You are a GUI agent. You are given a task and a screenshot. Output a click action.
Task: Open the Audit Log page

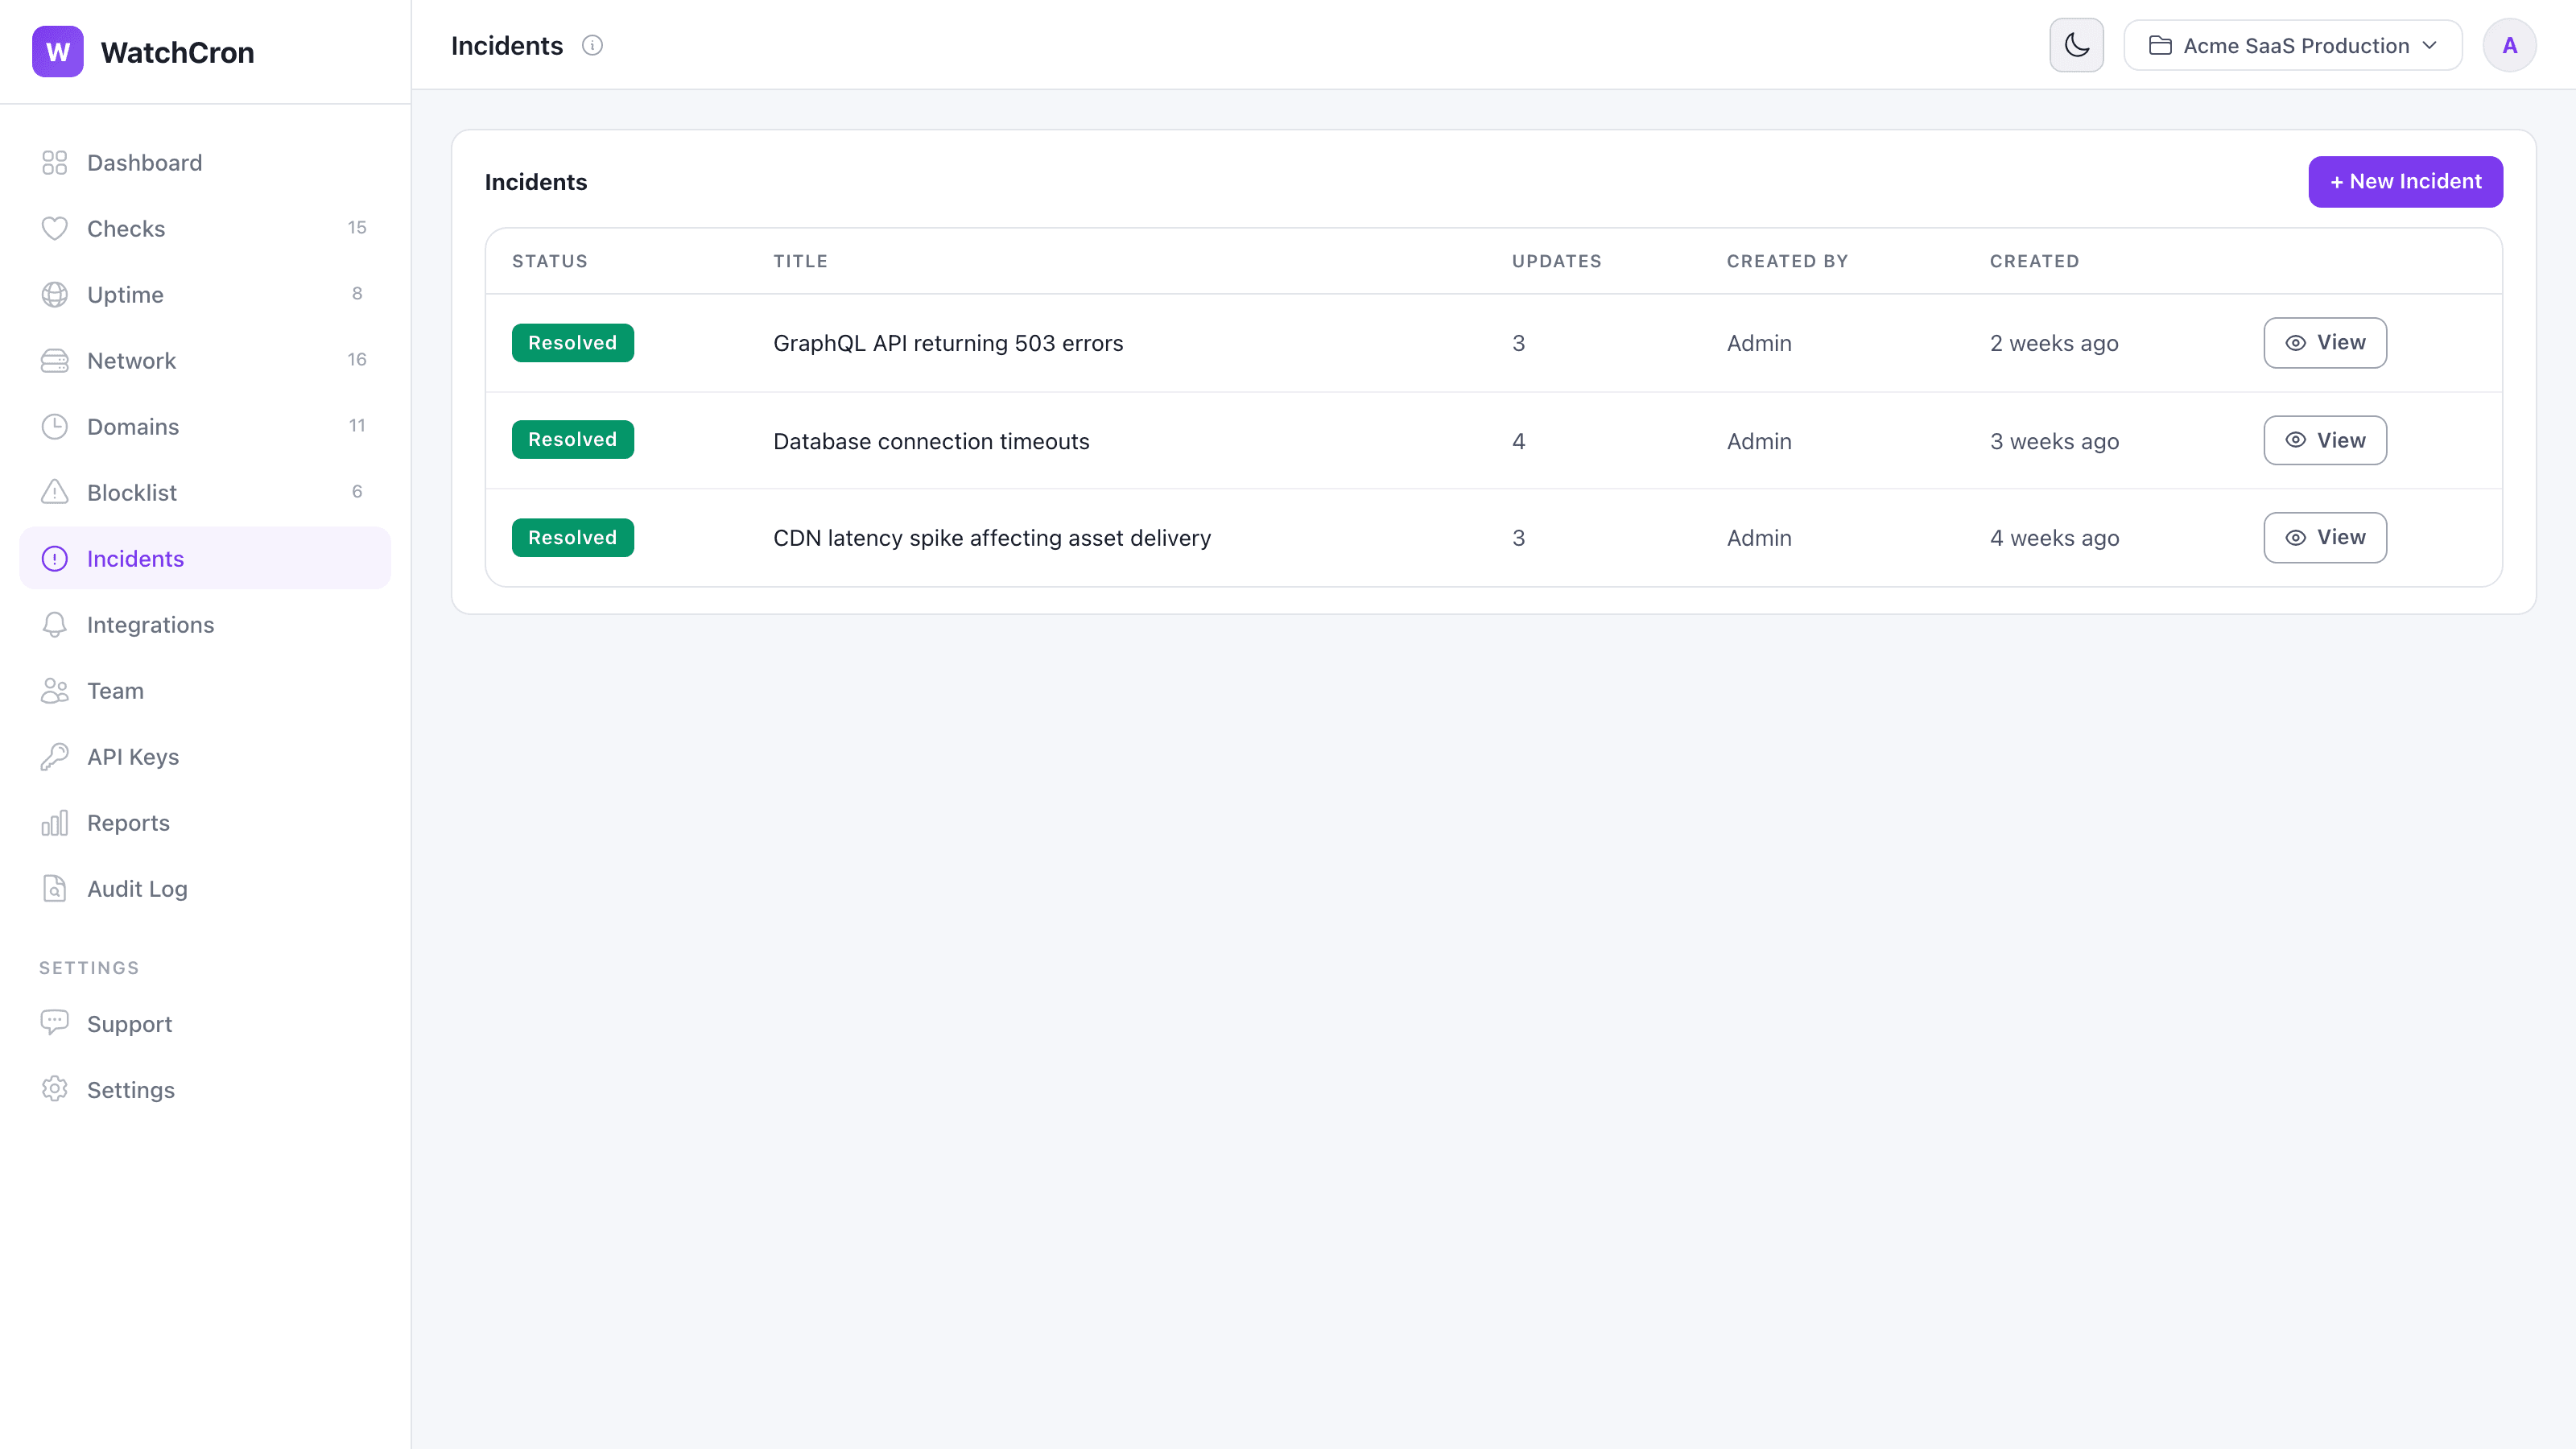(x=205, y=889)
